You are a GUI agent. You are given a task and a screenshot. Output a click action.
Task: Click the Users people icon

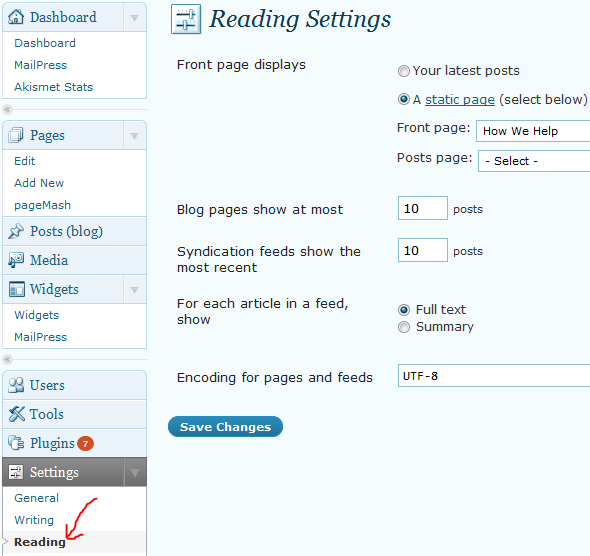point(16,385)
